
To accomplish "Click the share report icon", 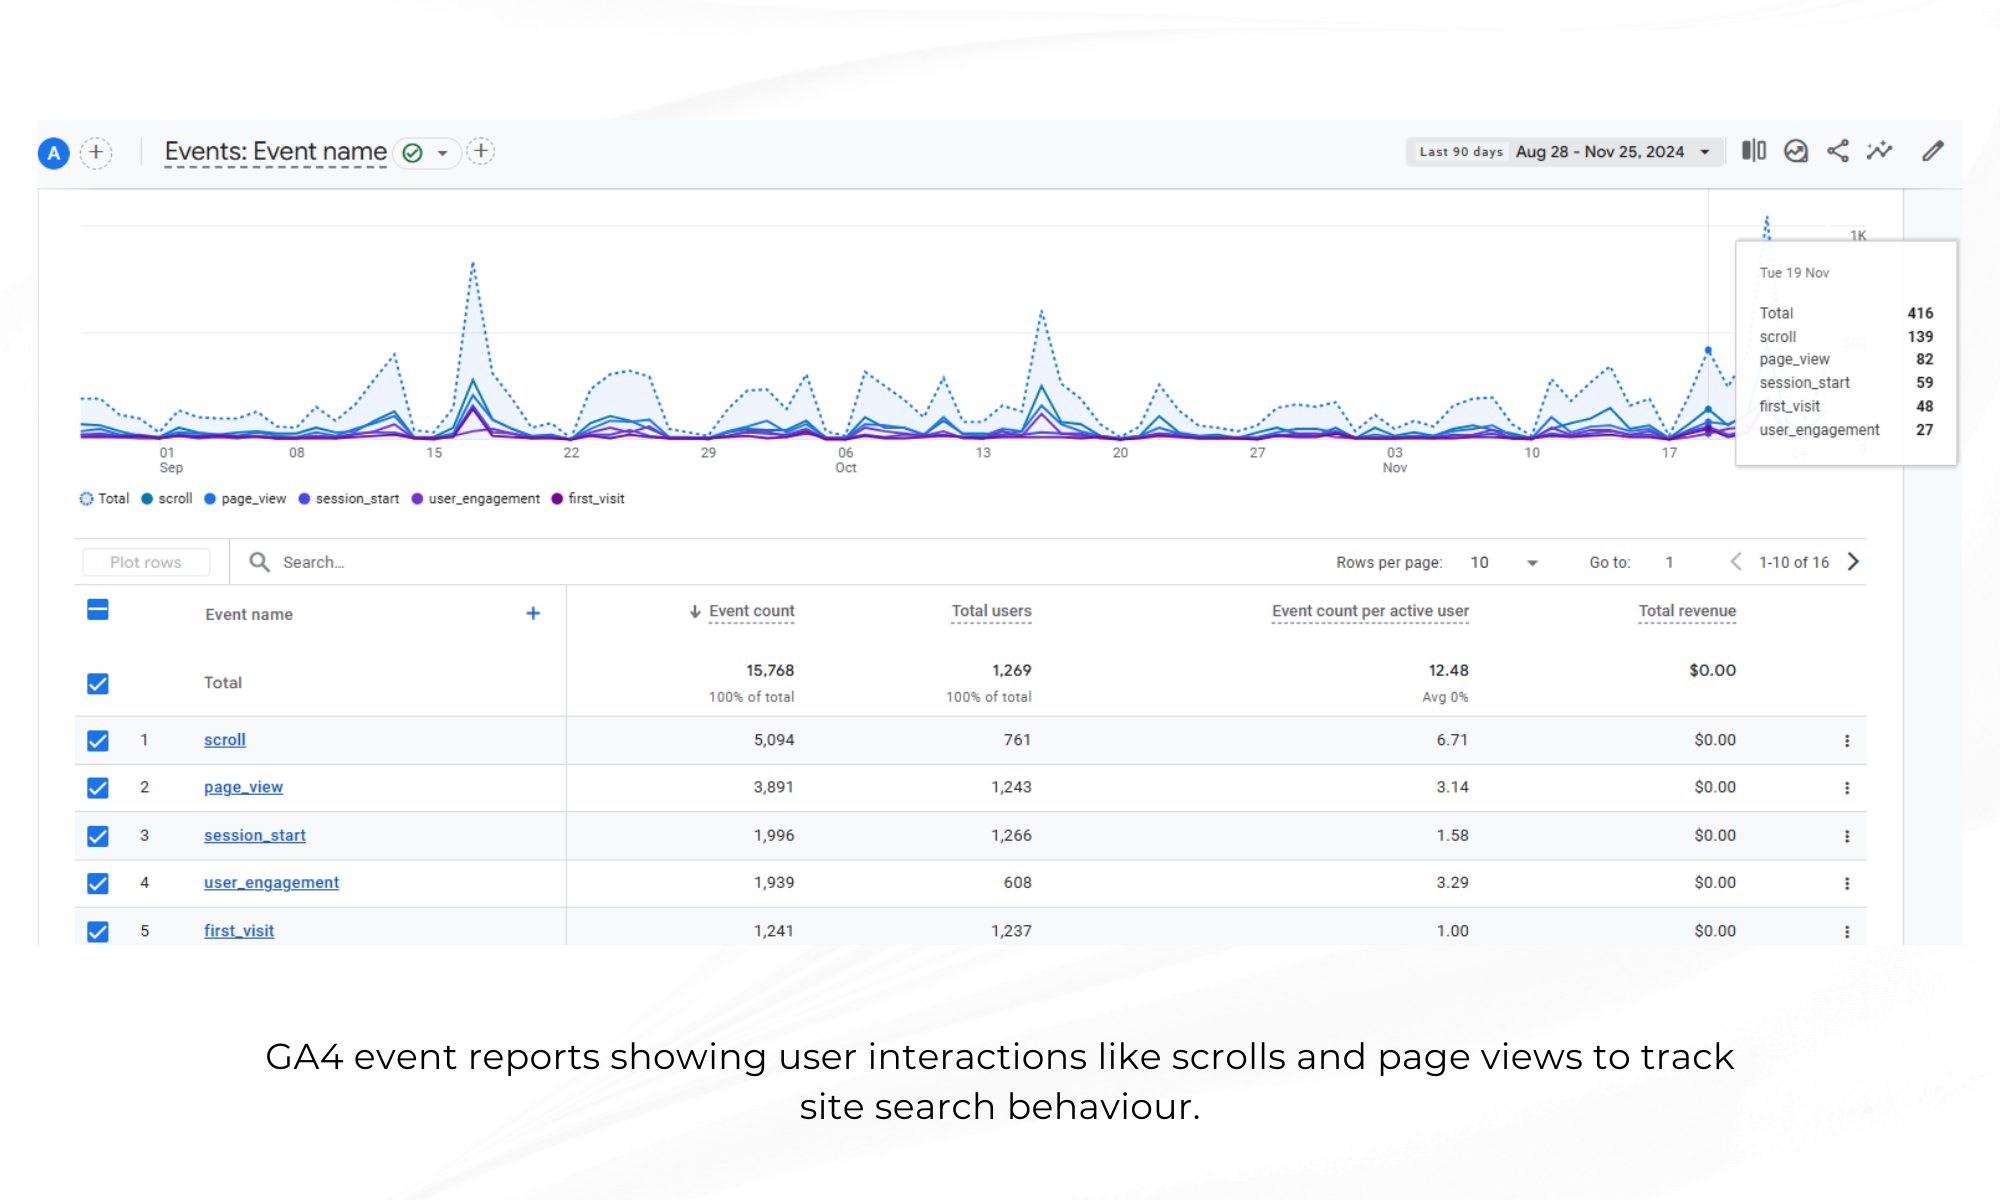I will 1838,151.
